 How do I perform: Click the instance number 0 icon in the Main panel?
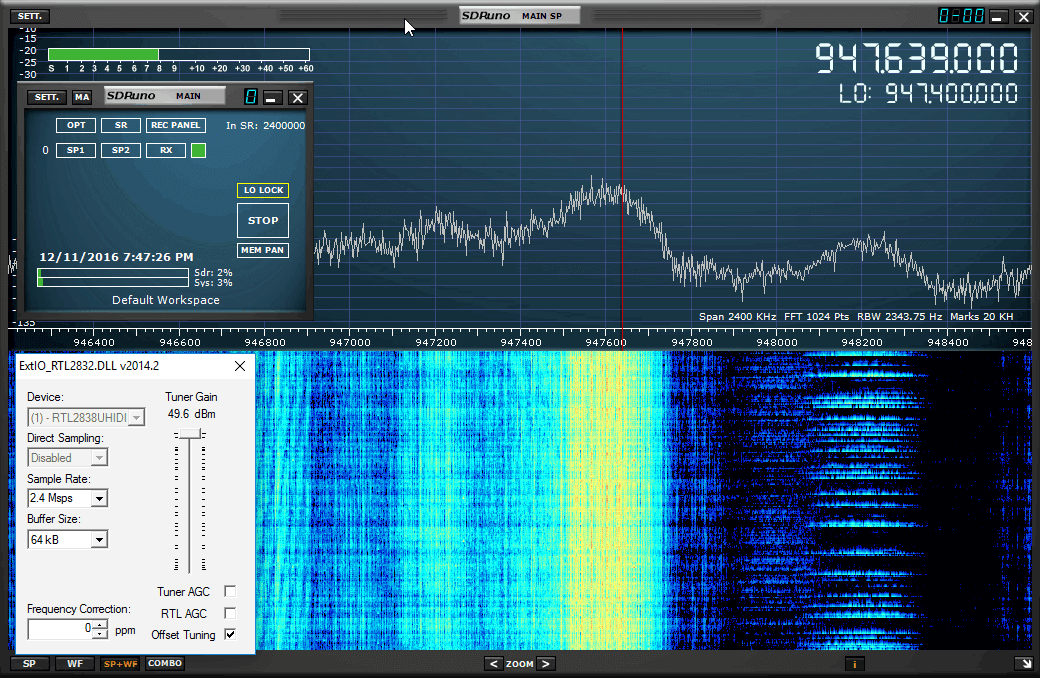pyautogui.click(x=250, y=97)
